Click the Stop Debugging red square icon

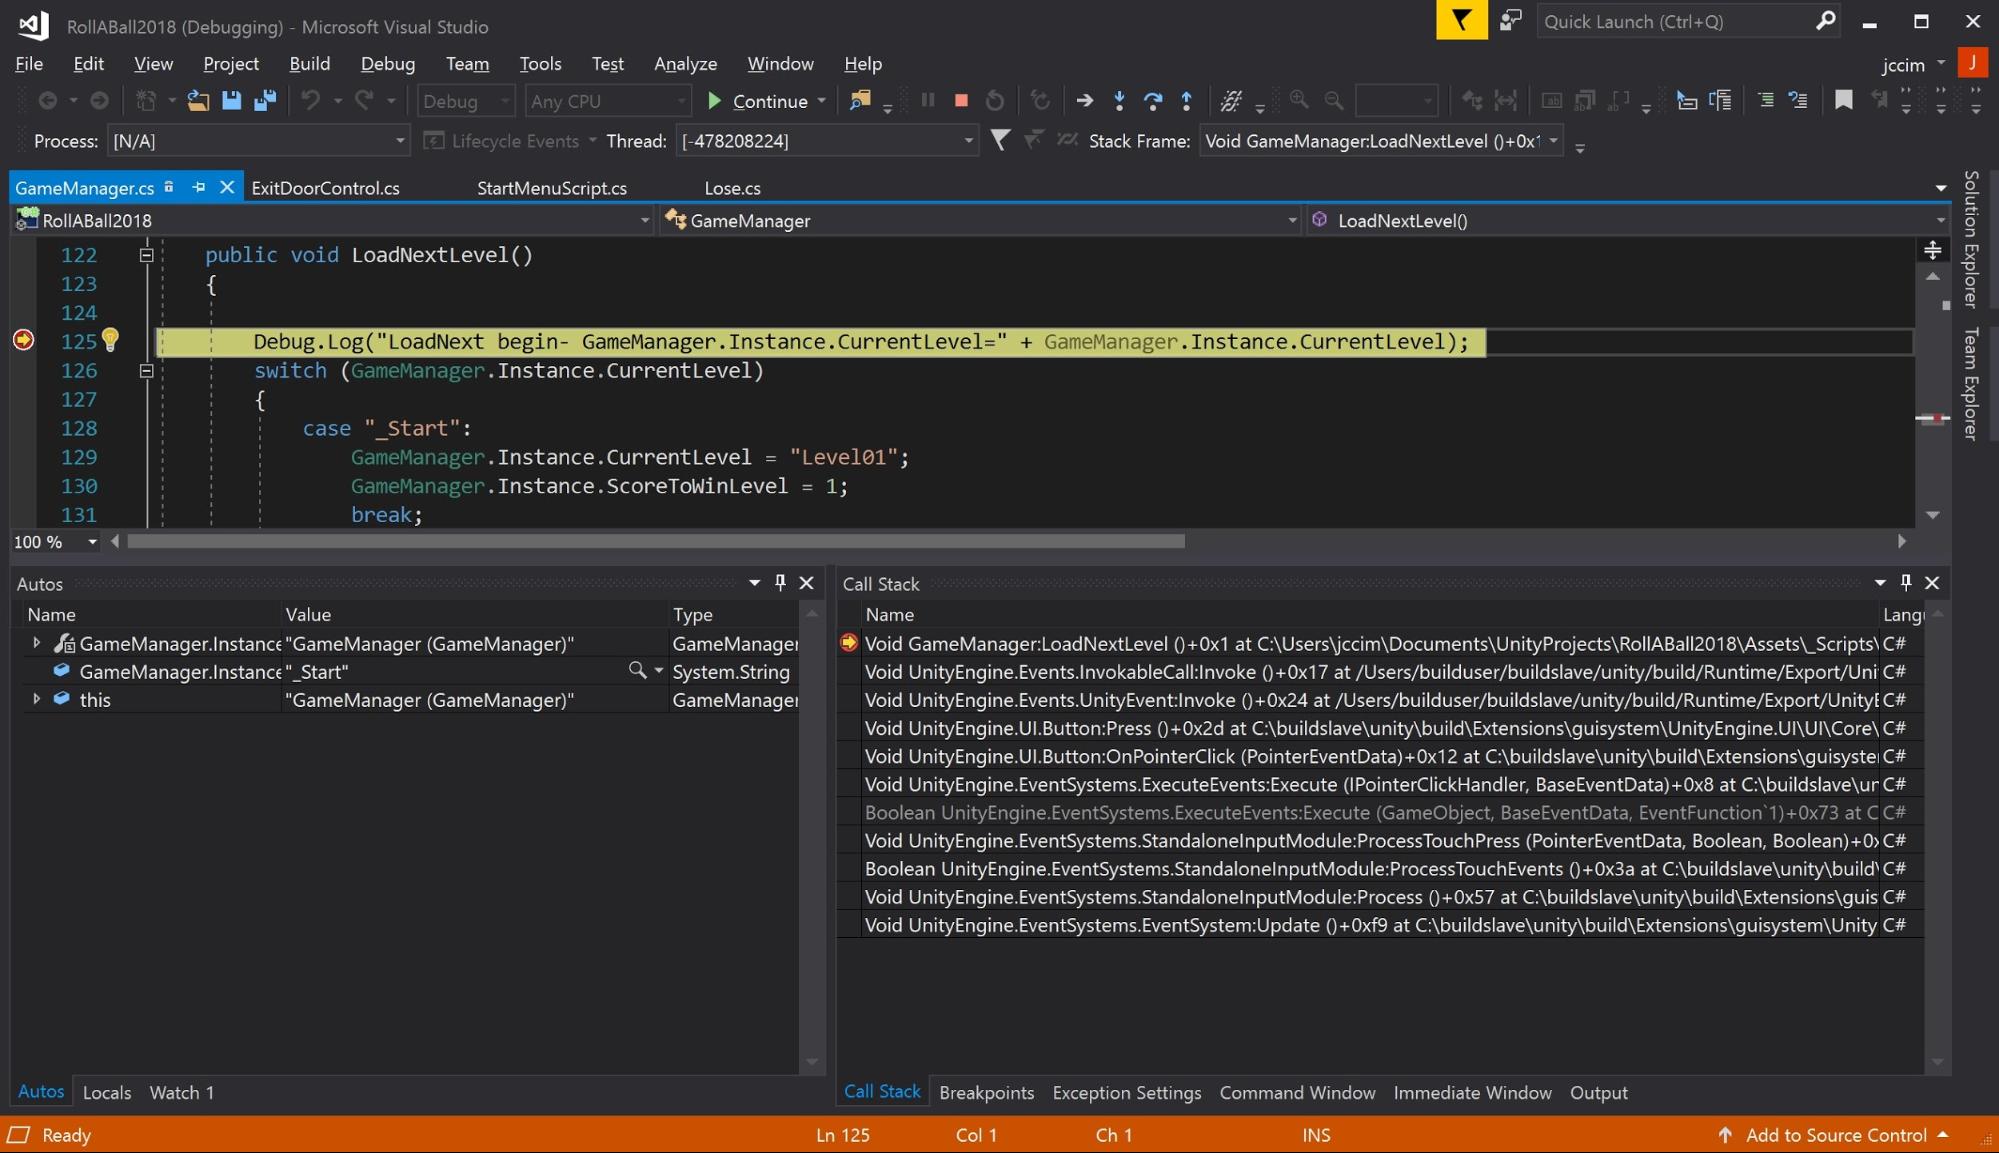coord(960,102)
